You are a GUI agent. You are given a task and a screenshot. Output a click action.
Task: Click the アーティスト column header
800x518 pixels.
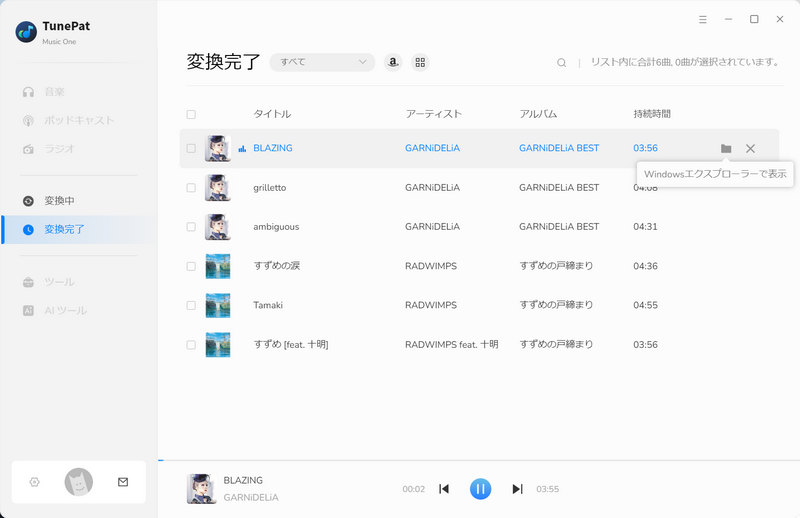[434, 114]
